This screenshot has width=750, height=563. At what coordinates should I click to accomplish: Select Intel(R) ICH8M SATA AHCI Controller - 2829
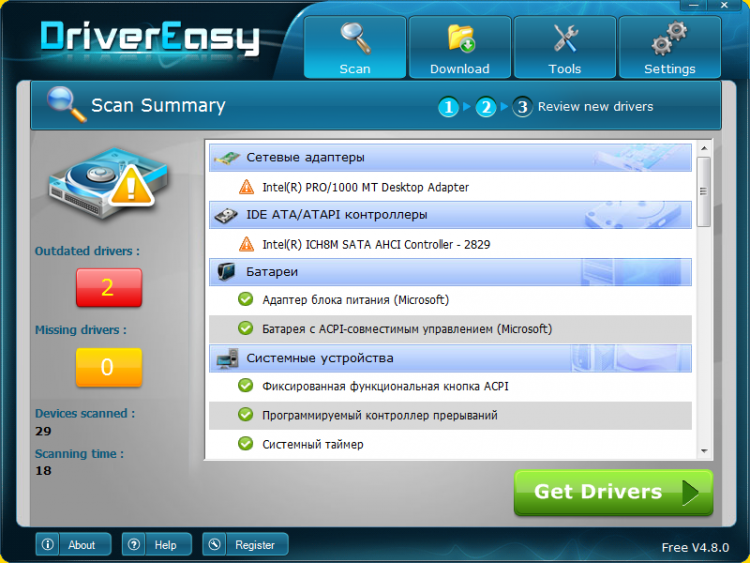point(376,244)
